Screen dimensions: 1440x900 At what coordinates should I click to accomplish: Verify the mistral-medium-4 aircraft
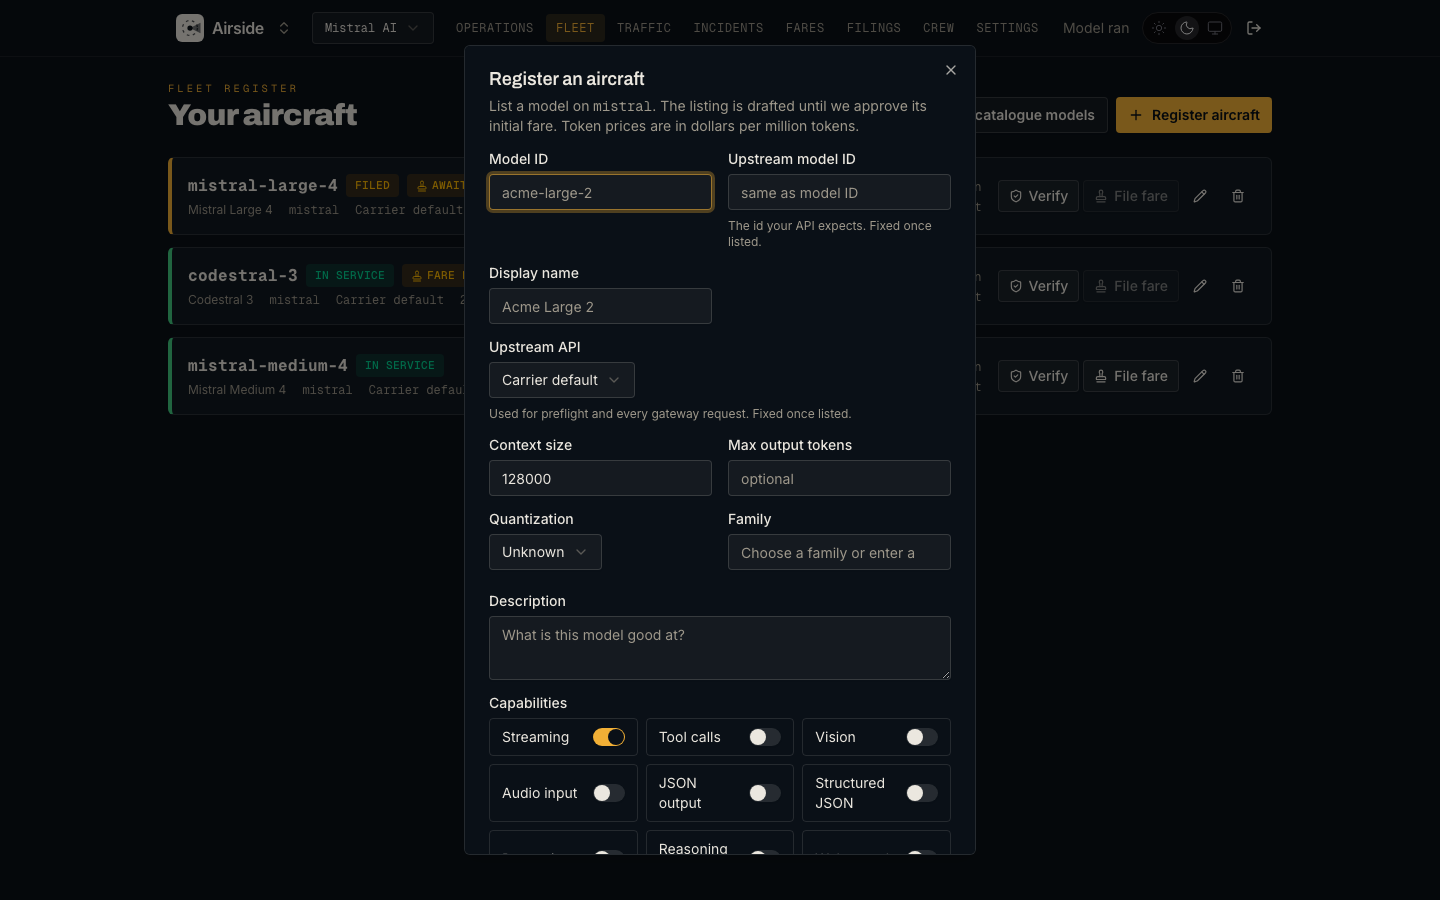(x=1038, y=376)
